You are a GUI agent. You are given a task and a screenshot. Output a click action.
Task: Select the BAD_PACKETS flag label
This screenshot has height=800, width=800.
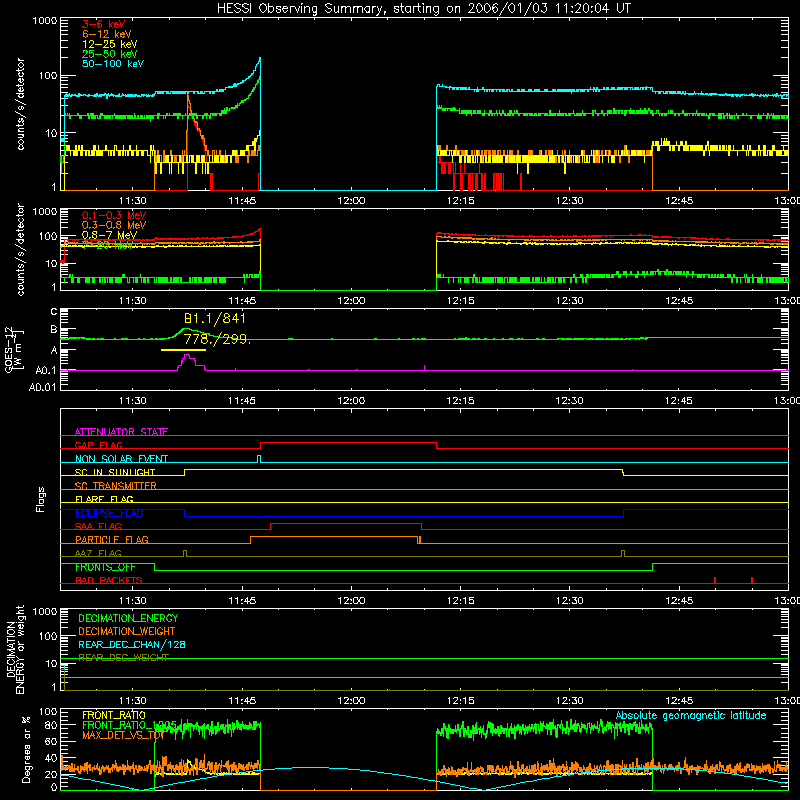[109, 580]
